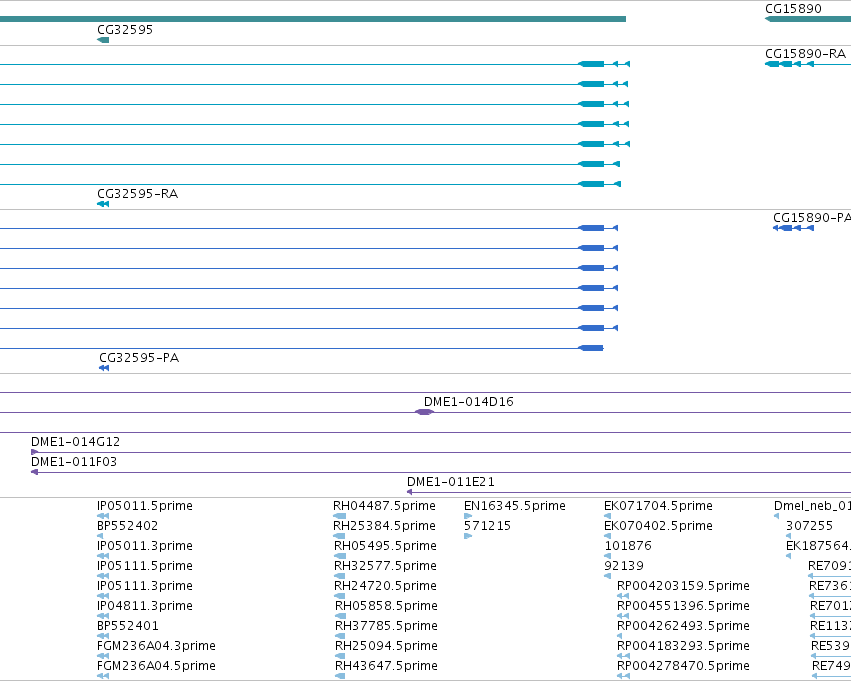Select the arrow glyph under 571215
This screenshot has height=681, width=851.
coord(468,536)
